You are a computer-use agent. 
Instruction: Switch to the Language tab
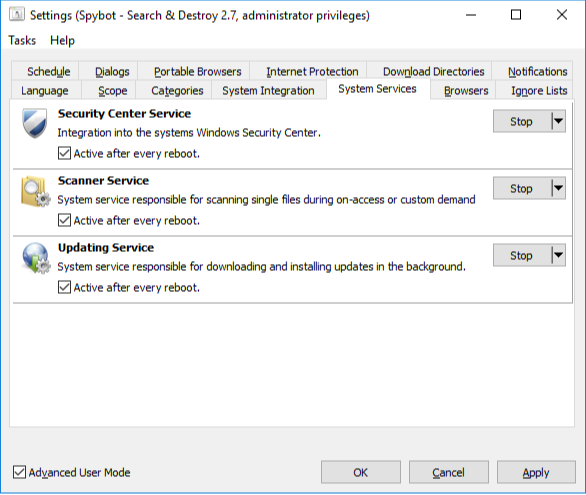coord(45,90)
